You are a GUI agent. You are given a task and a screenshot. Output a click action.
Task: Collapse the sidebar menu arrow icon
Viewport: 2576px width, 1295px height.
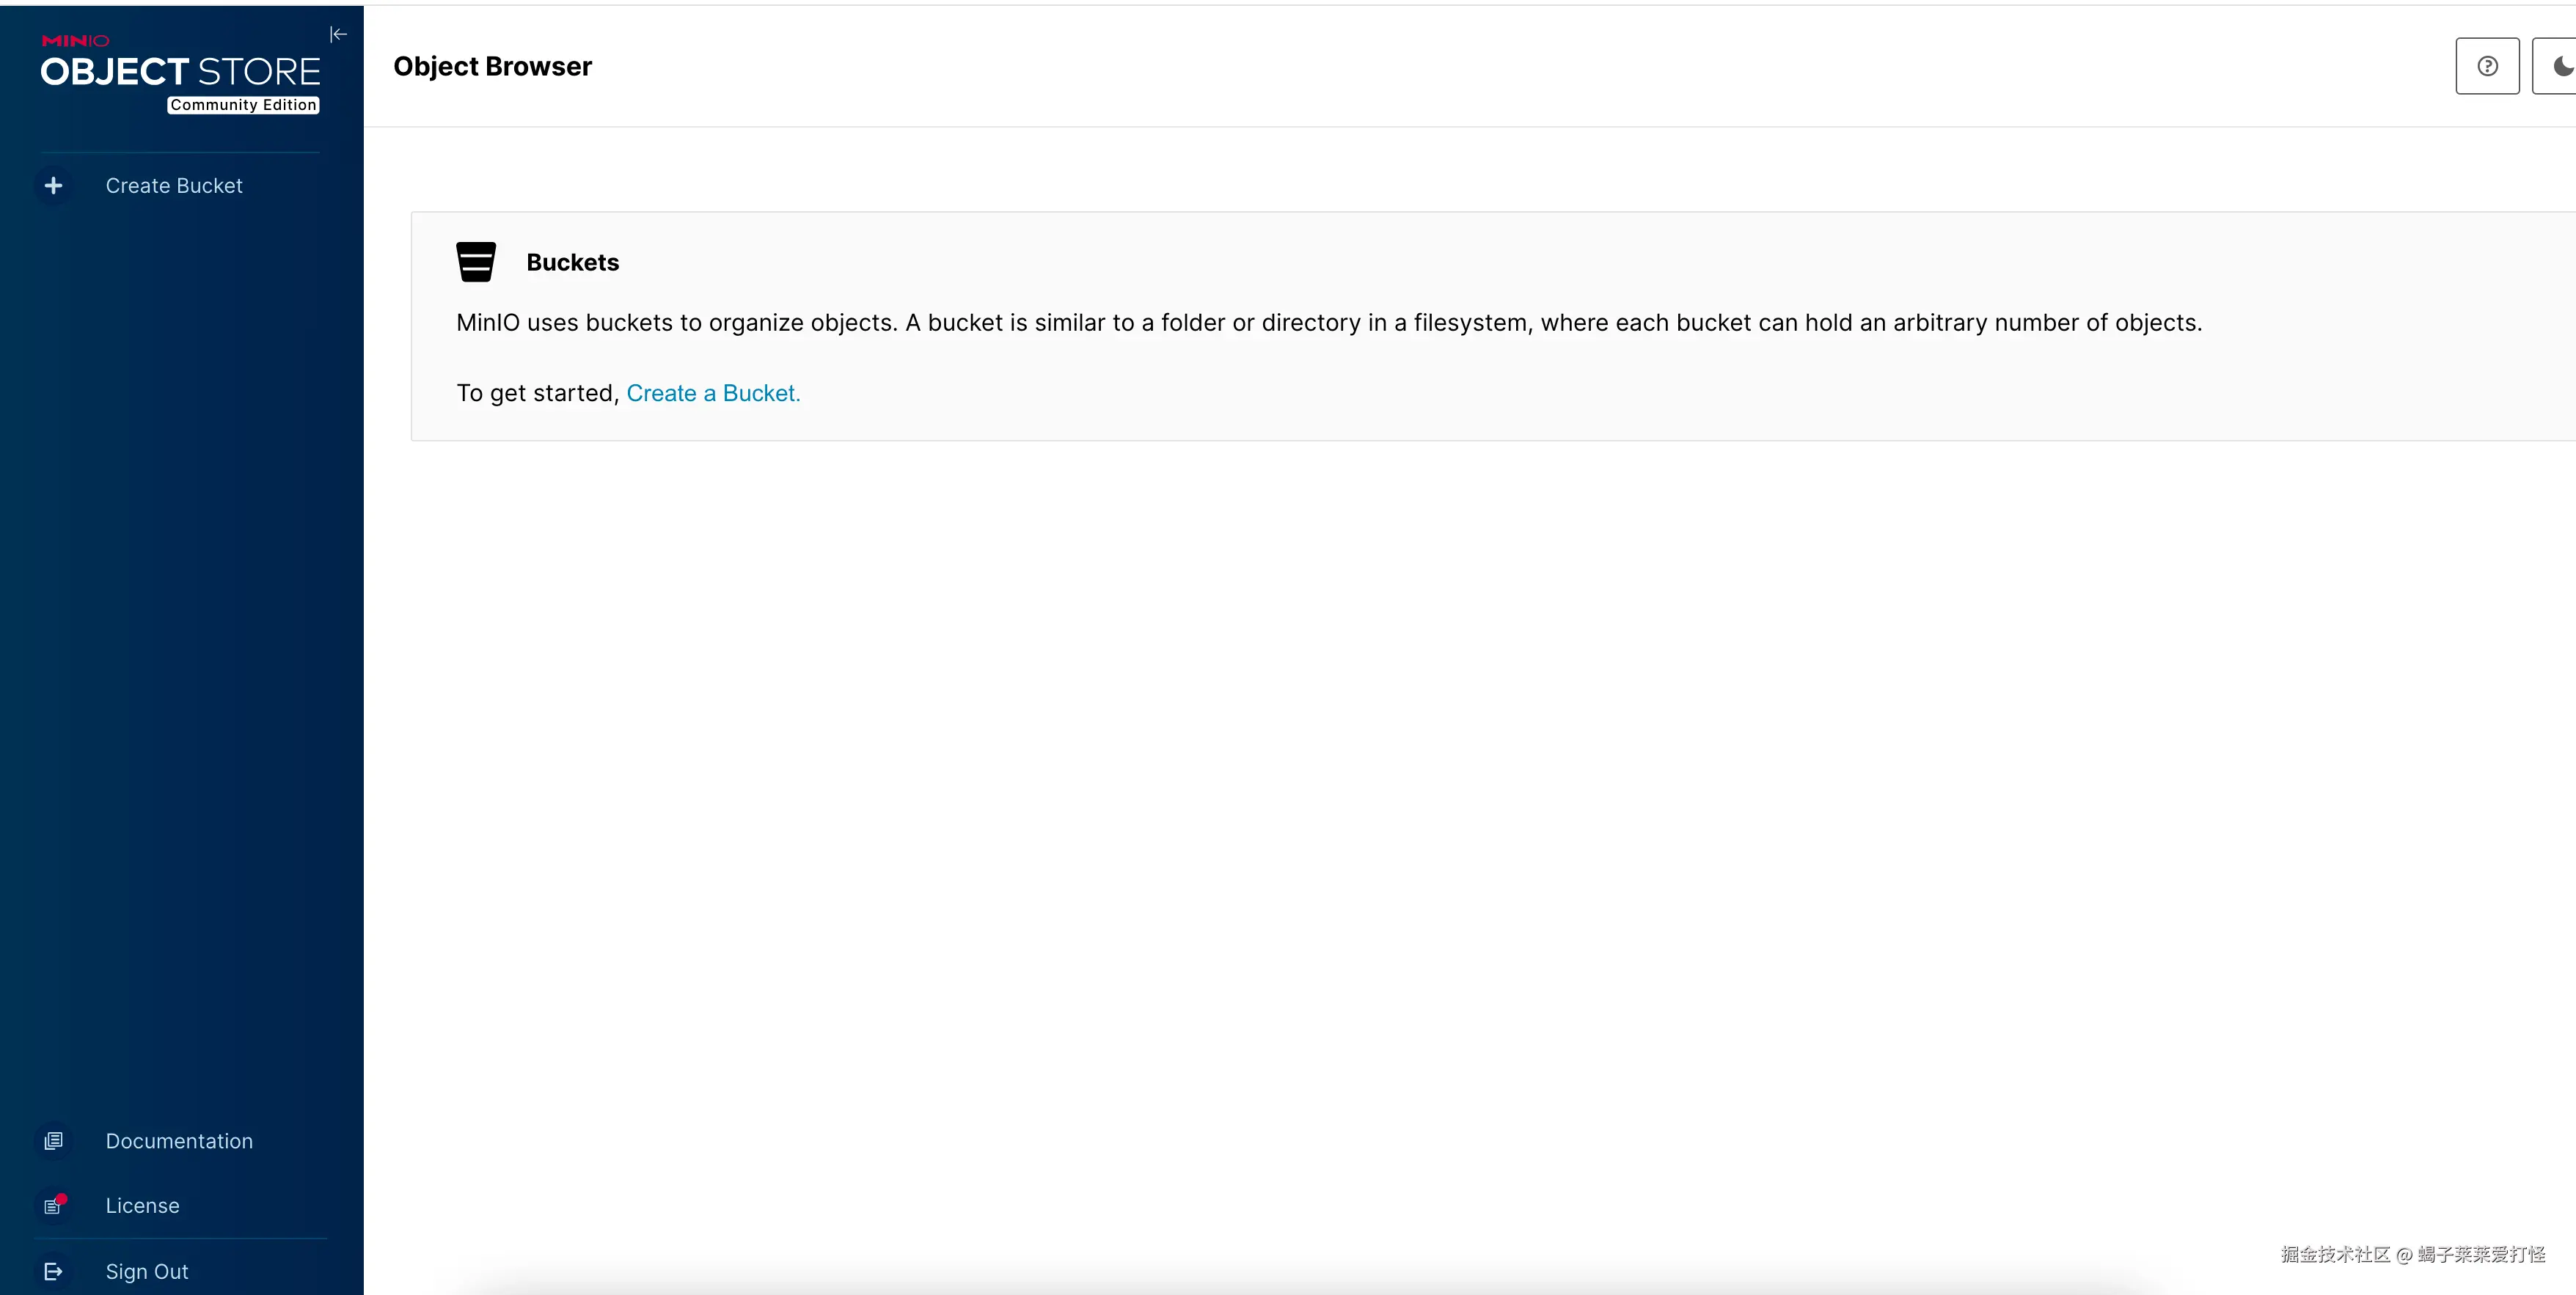click(338, 35)
